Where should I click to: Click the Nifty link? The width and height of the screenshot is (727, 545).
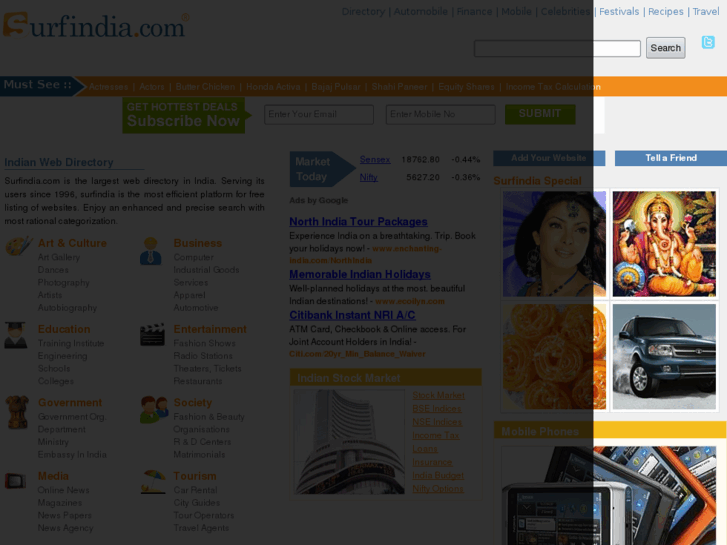tap(369, 177)
